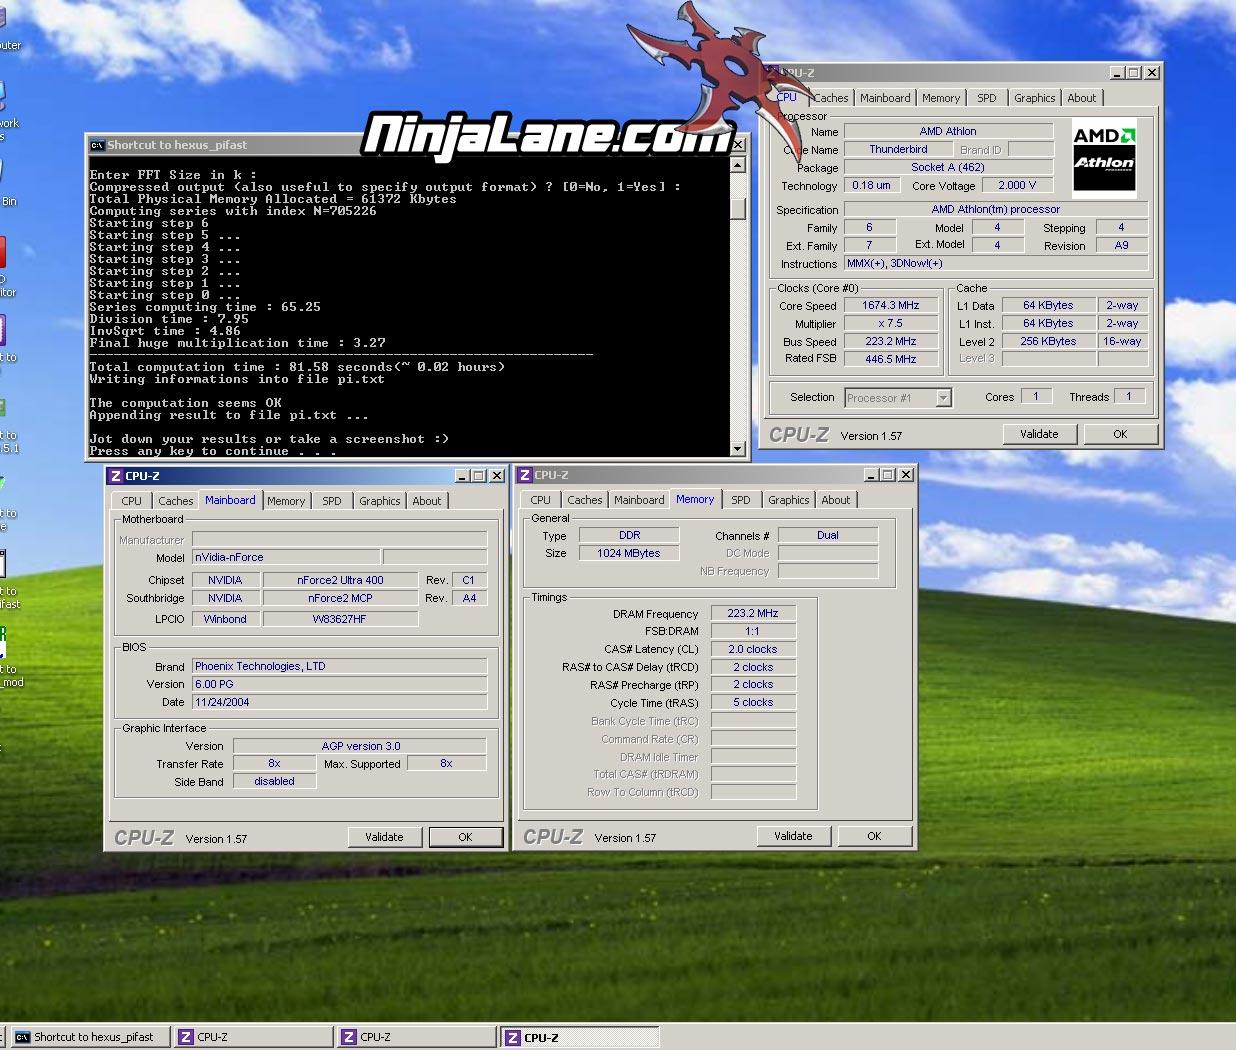Screen dimensions: 1236x1050
Task: Click the W83627HF LPCIO field
Action: (340, 619)
